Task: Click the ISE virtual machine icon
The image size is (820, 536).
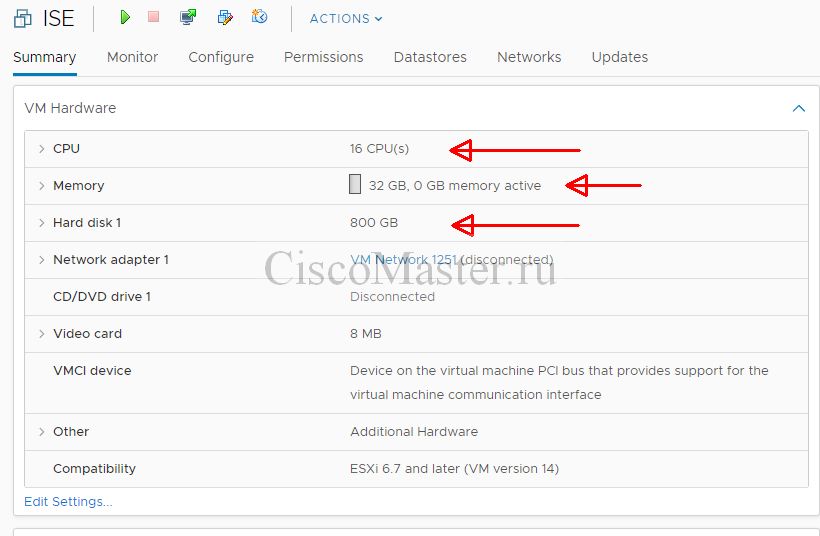Action: (x=22, y=19)
